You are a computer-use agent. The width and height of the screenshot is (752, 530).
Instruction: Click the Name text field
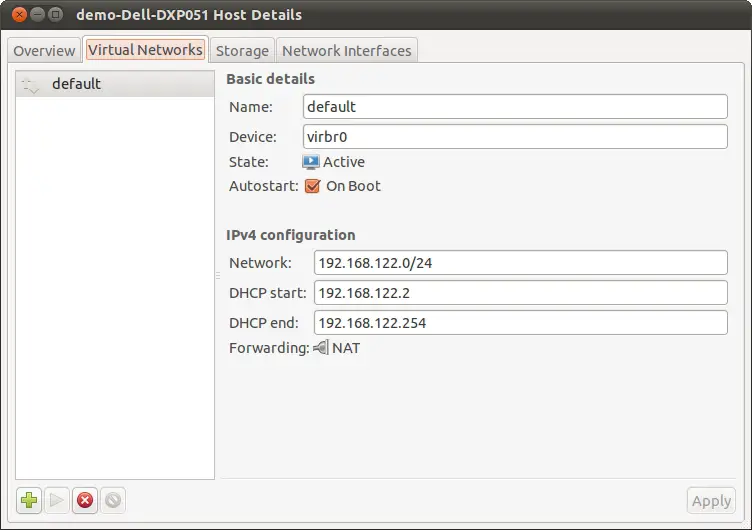point(514,106)
